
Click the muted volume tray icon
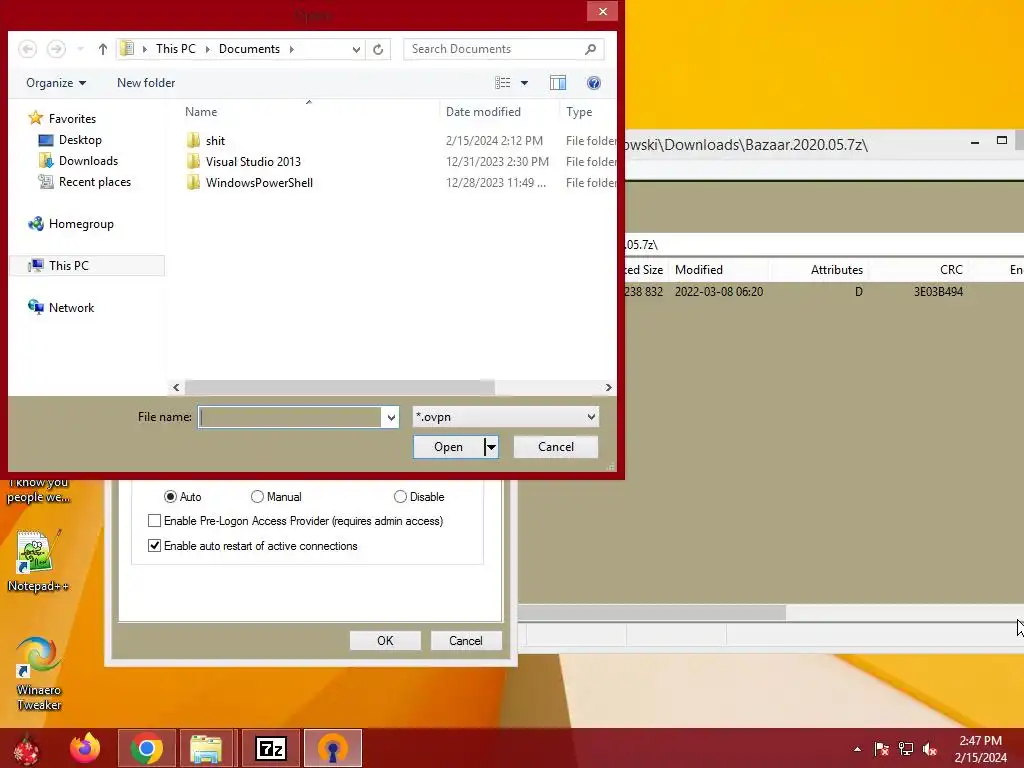point(930,749)
